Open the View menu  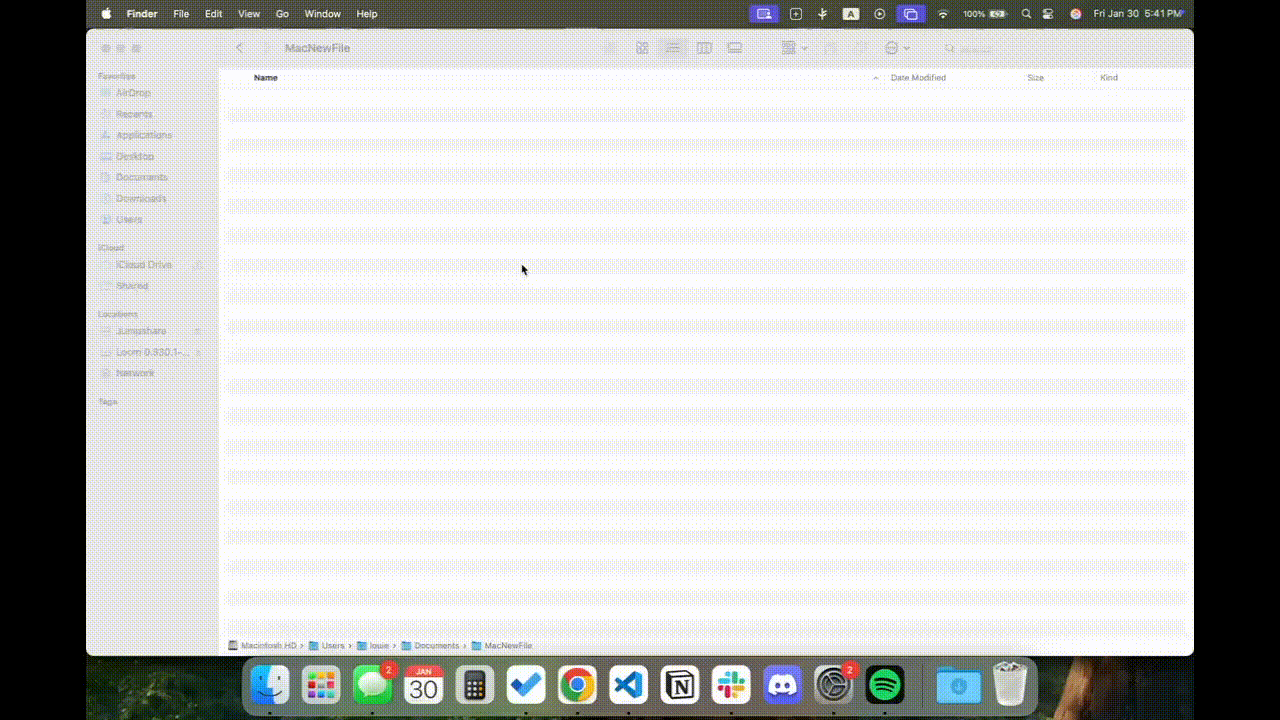tap(249, 14)
